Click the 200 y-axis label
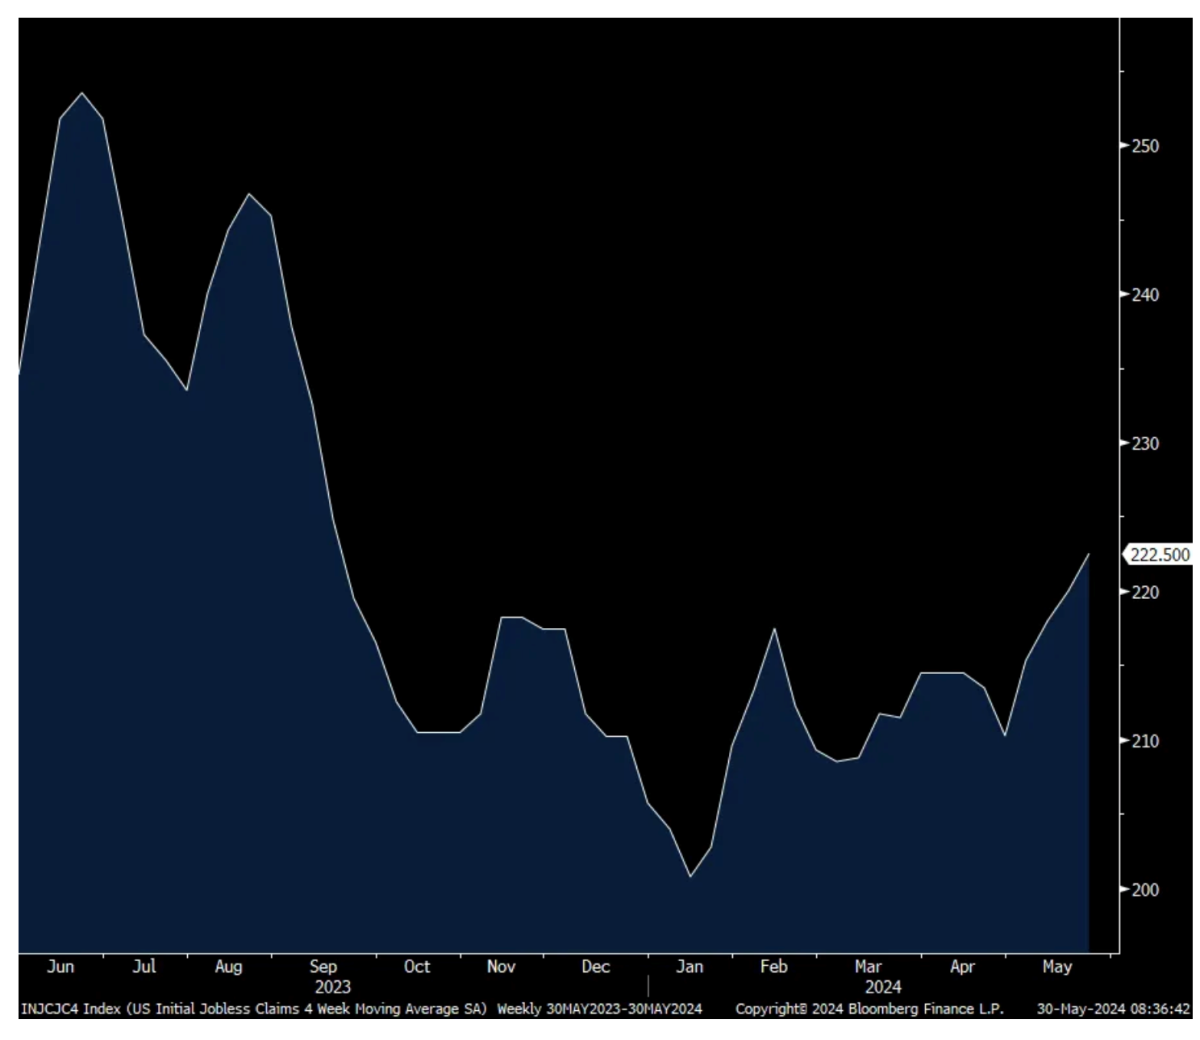The image size is (1200, 1040). click(1145, 890)
